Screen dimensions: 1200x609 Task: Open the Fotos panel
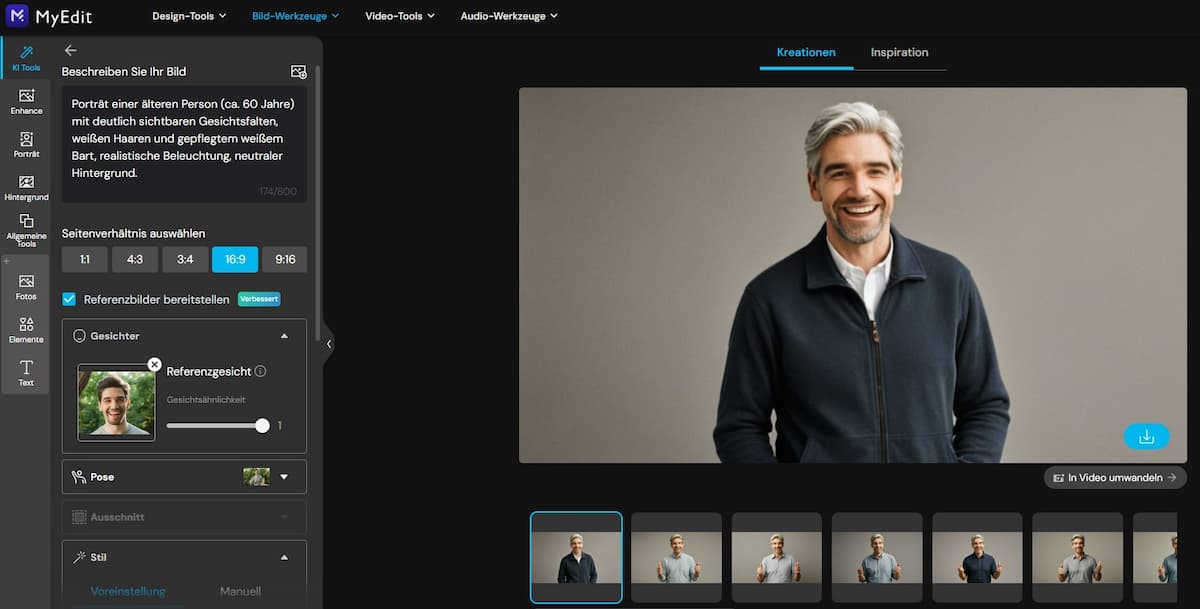click(x=26, y=287)
